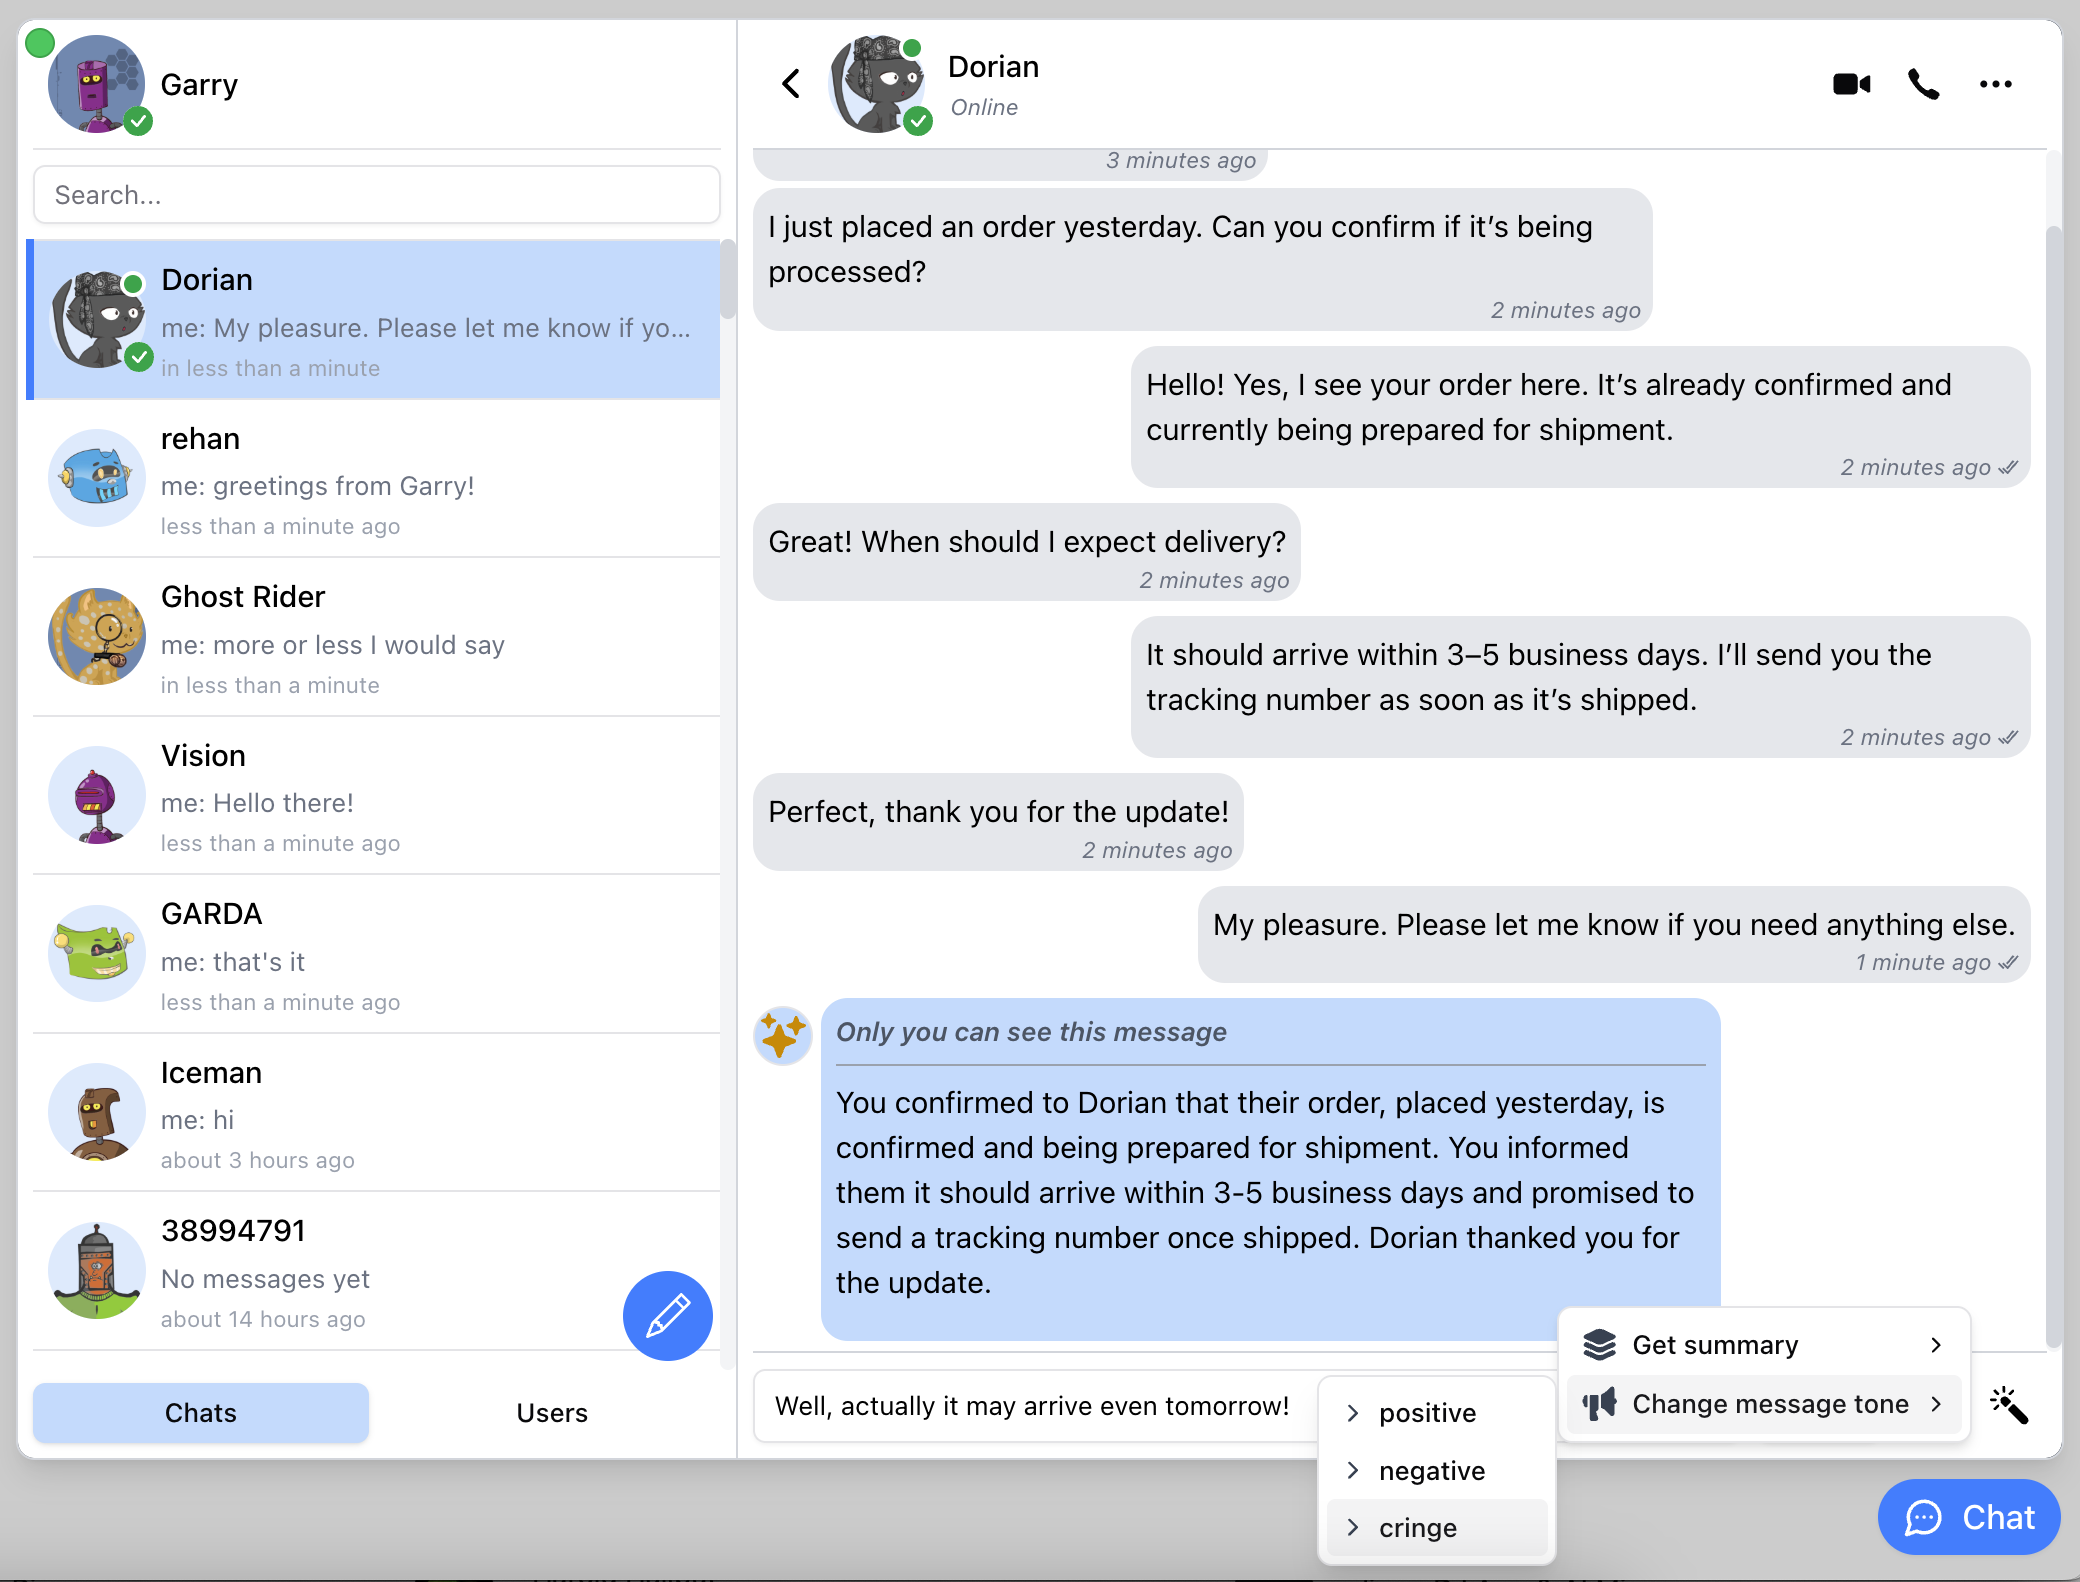Expand the Get summary submenu arrow
Image resolution: width=2080 pixels, height=1582 pixels.
click(x=1936, y=1345)
